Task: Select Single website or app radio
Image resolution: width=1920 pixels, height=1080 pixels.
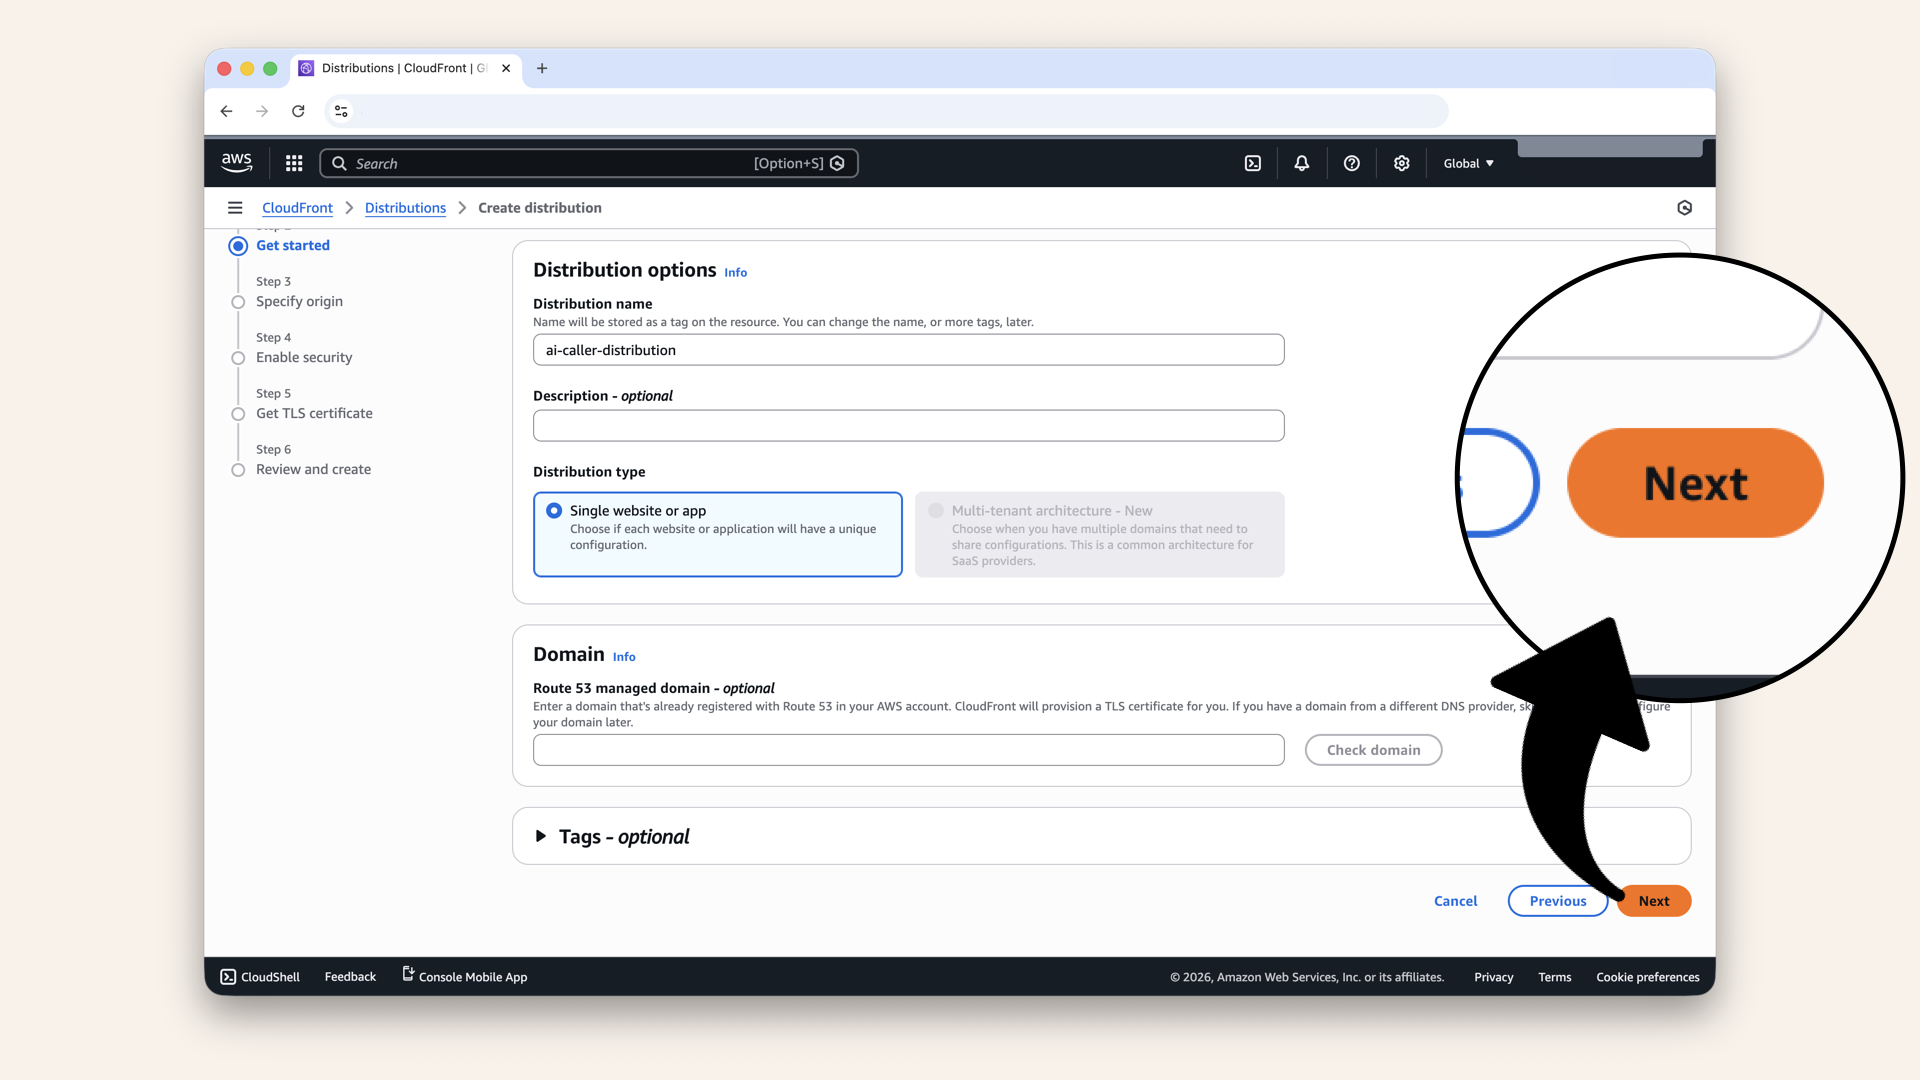Action: (x=554, y=510)
